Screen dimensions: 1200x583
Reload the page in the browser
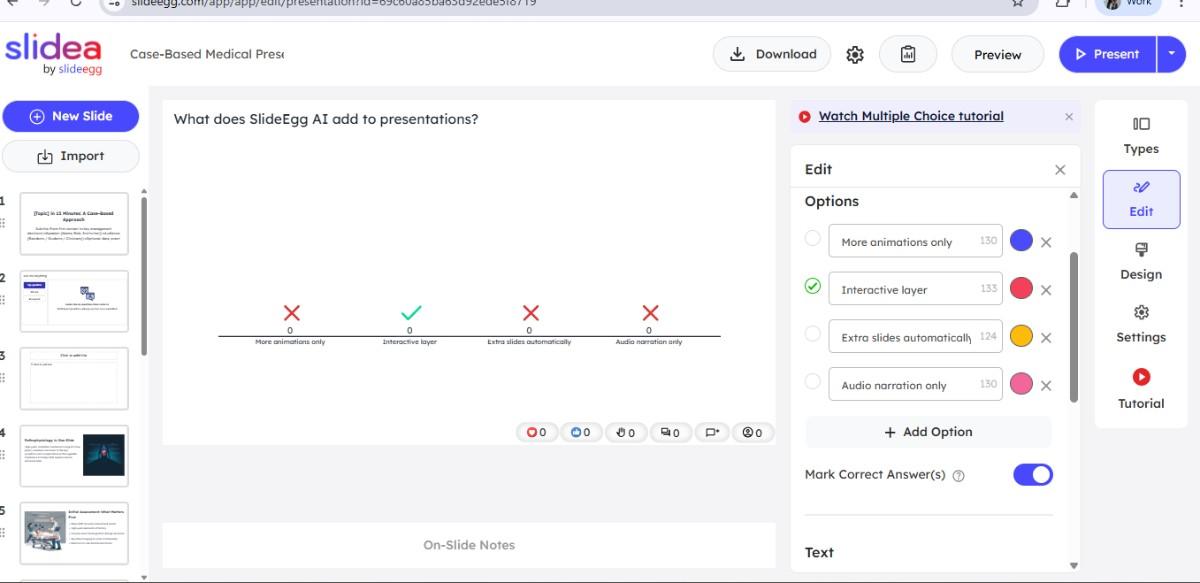(x=76, y=3)
